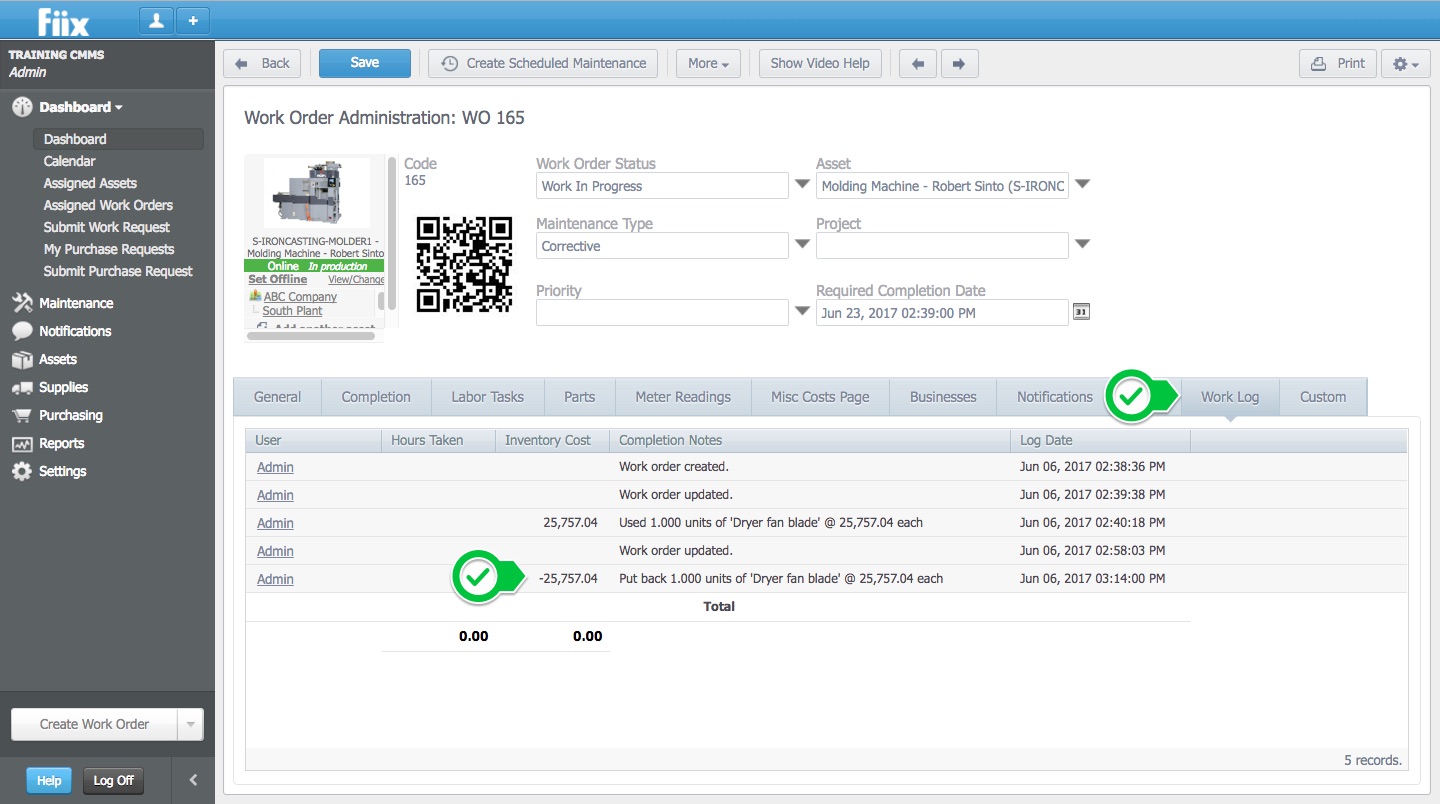This screenshot has height=804, width=1440.
Task: Open Priority dropdown arrow
Action: click(x=802, y=312)
